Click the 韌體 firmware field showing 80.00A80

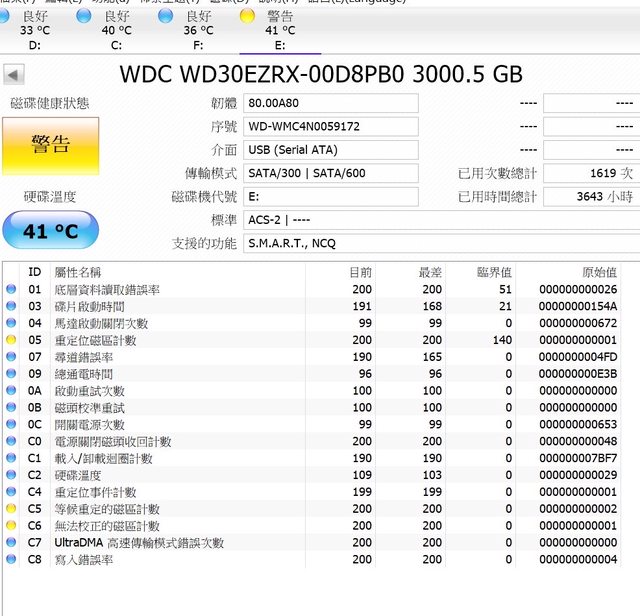(x=331, y=103)
